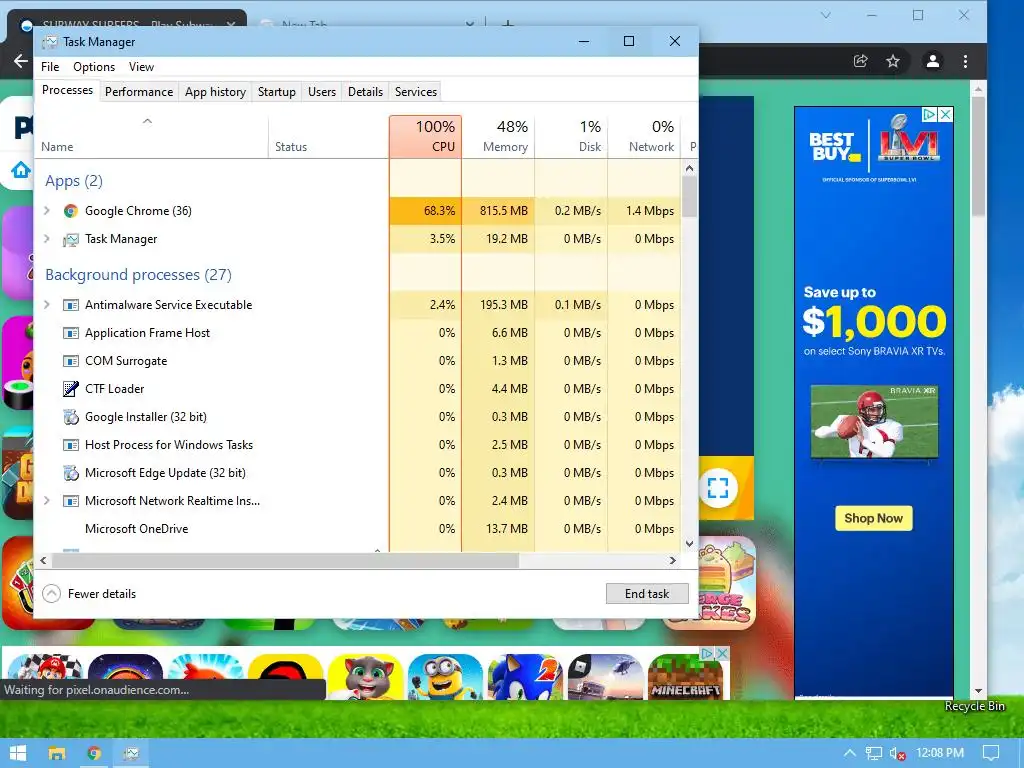The height and width of the screenshot is (768, 1024).
Task: Click the 12:08 PM taskbar clock
Action: (x=940, y=753)
